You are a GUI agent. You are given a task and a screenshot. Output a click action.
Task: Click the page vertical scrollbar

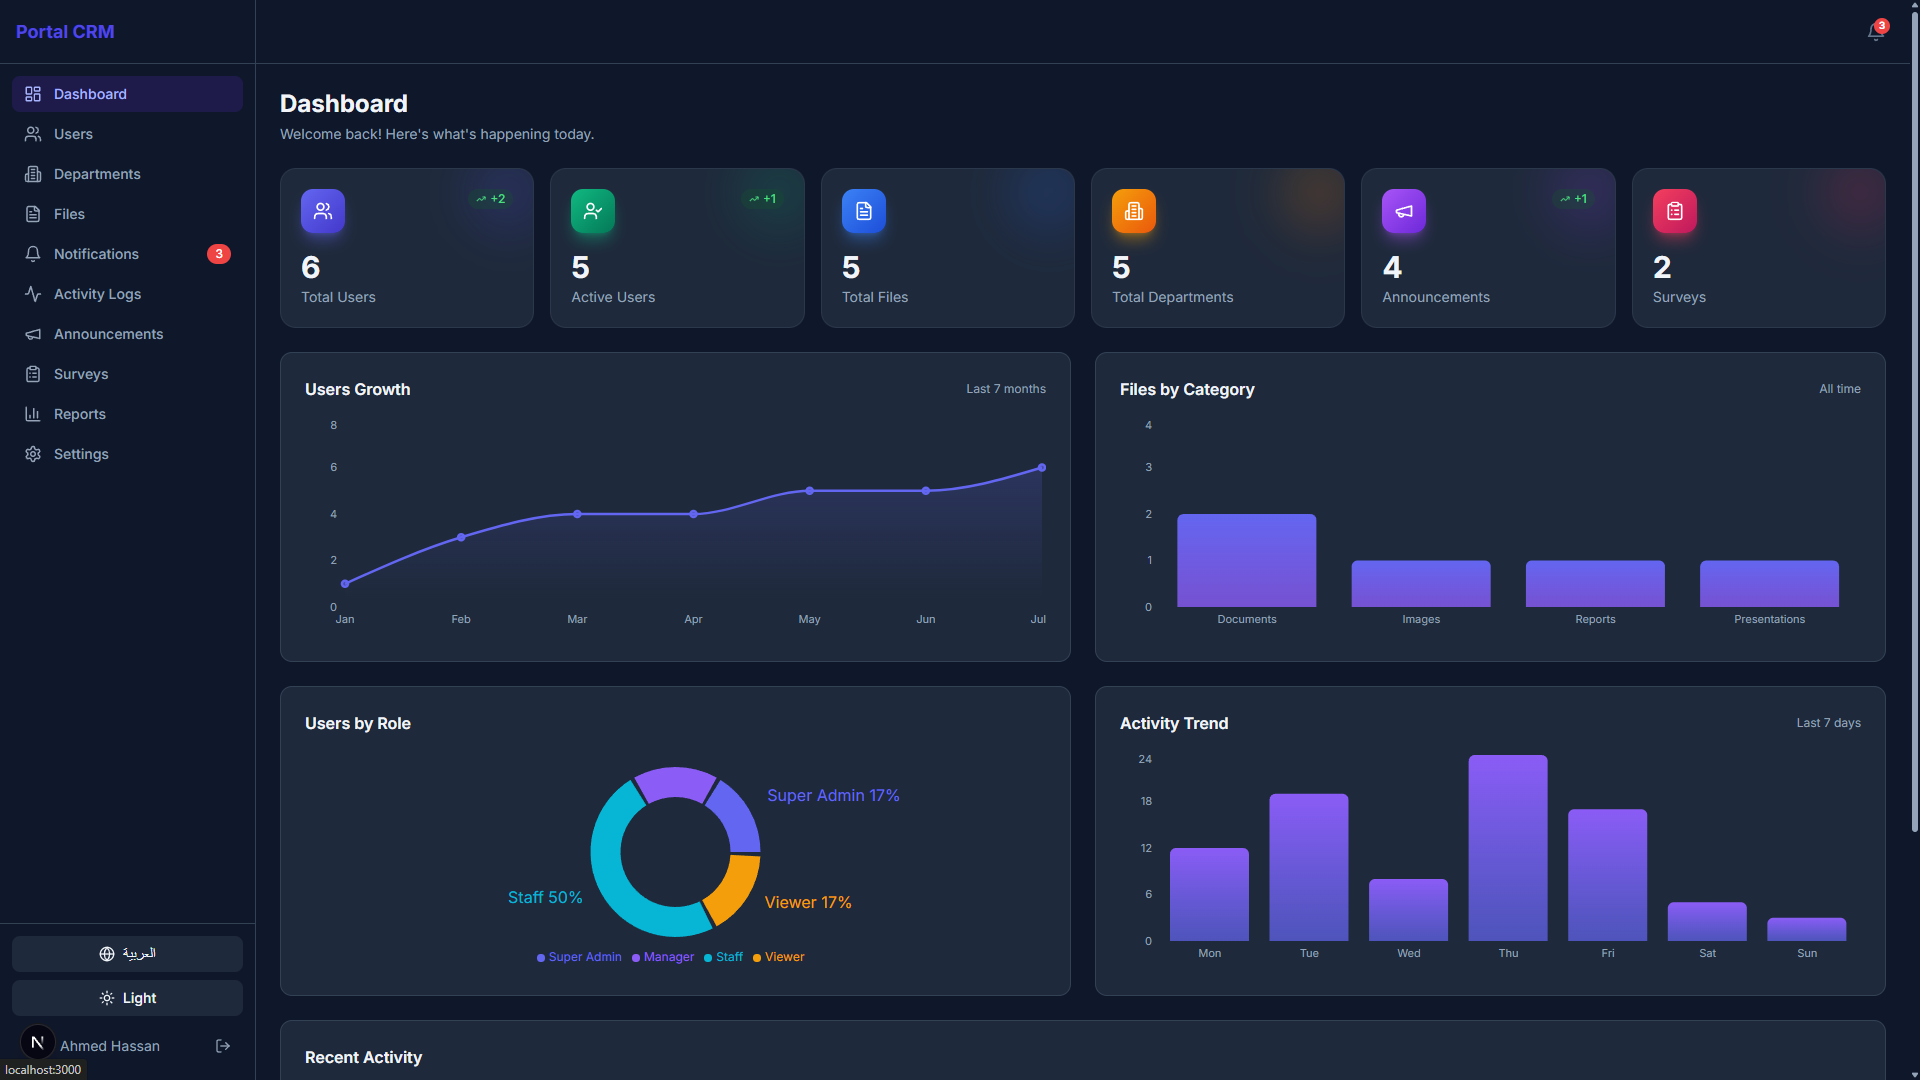tap(1914, 420)
